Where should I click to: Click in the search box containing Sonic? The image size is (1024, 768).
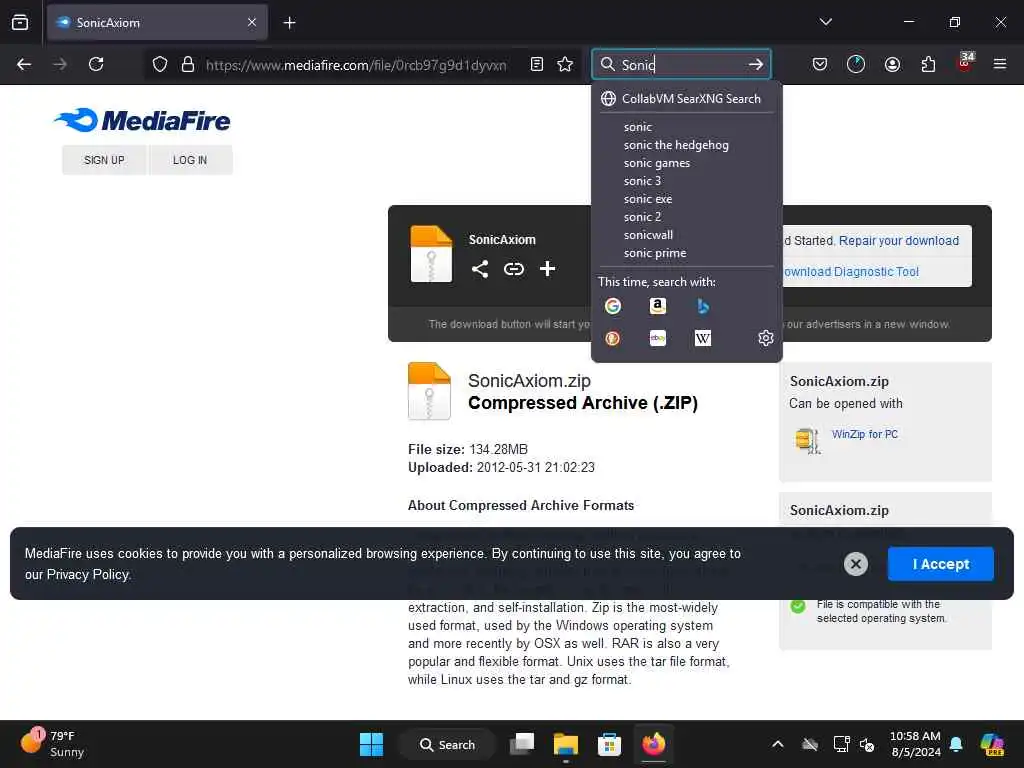pos(679,64)
